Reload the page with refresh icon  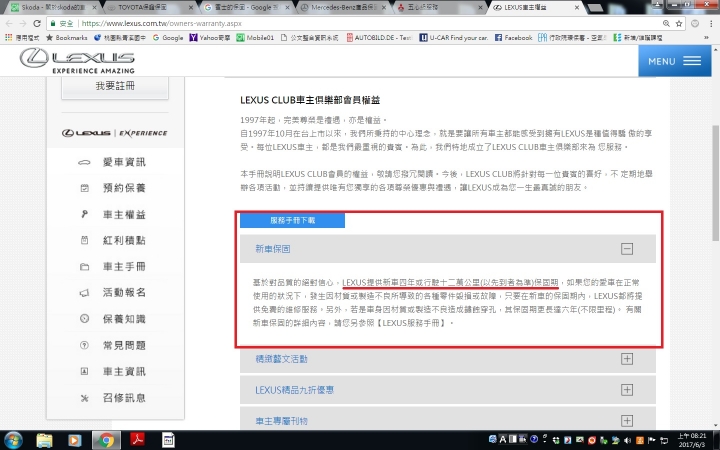coord(37,23)
